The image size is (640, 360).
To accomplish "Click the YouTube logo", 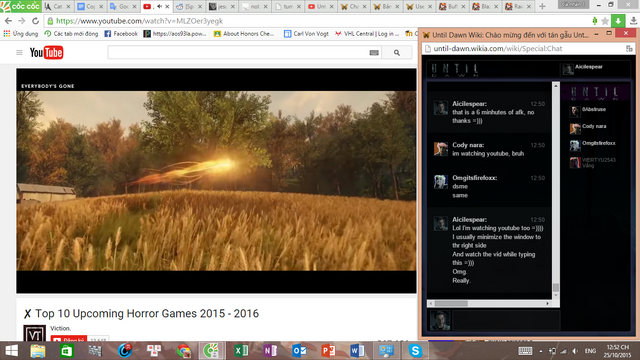I will (46, 53).
